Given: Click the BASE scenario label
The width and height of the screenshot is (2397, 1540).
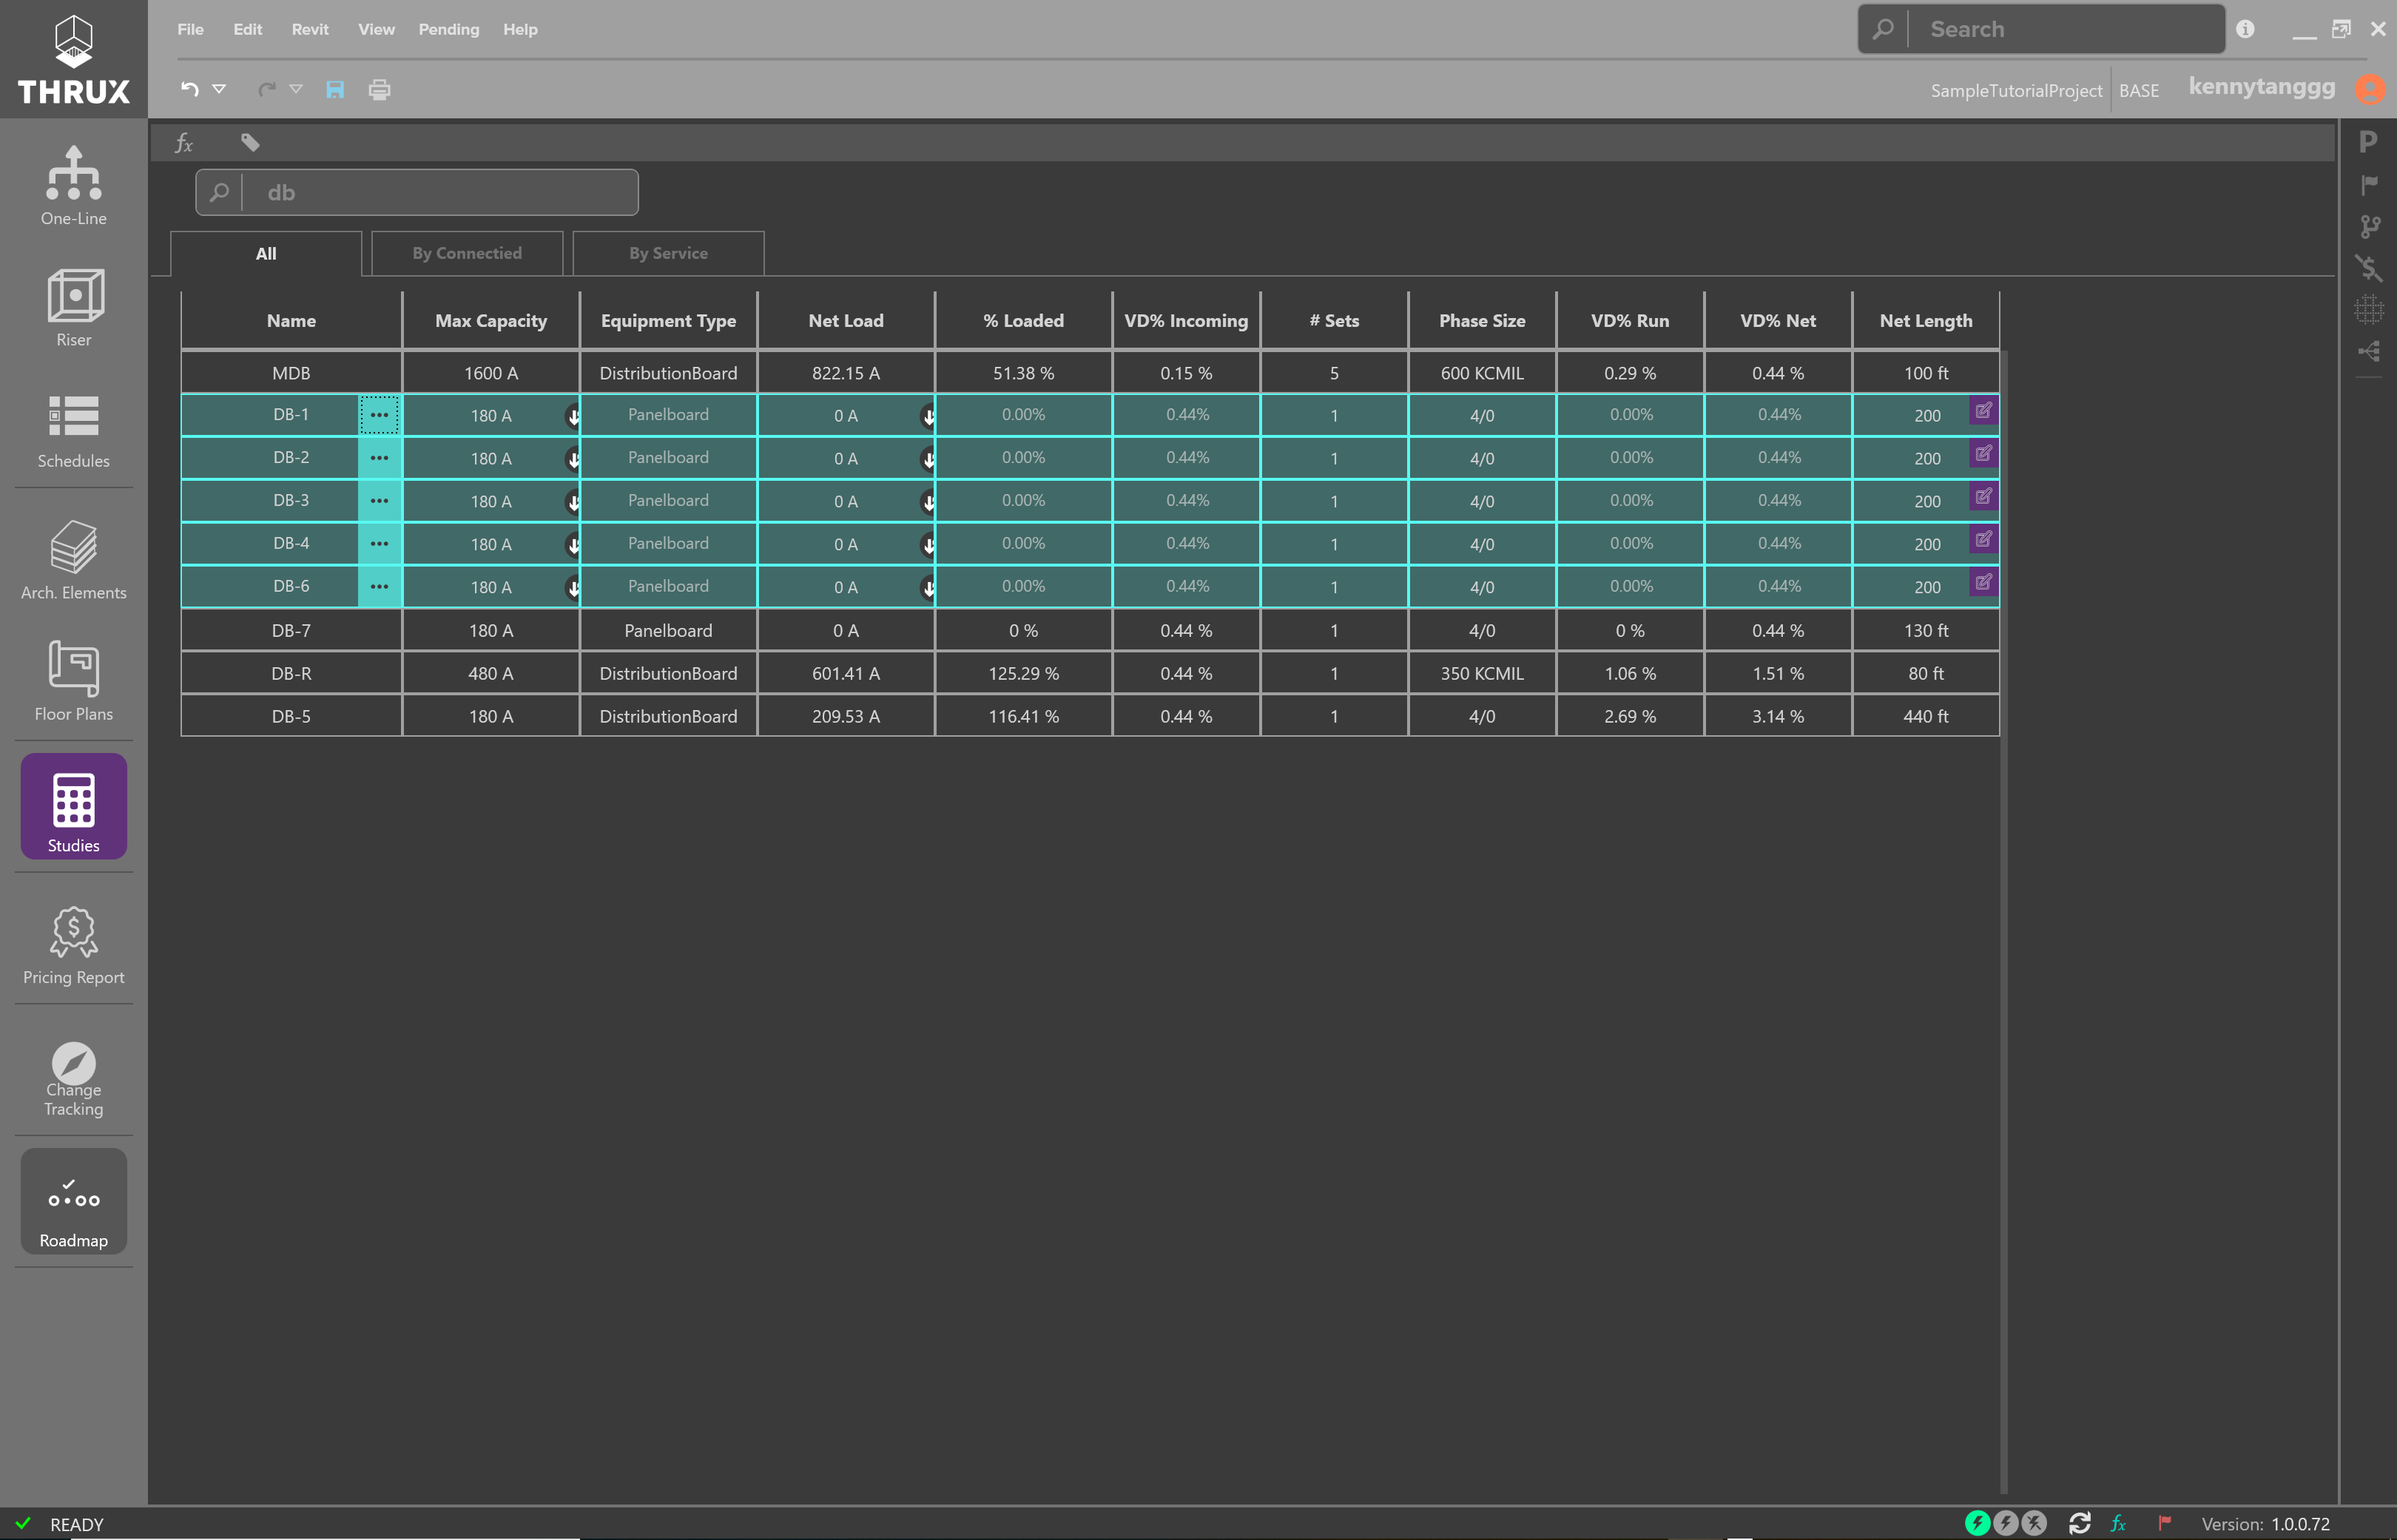Looking at the screenshot, I should pyautogui.click(x=2139, y=90).
